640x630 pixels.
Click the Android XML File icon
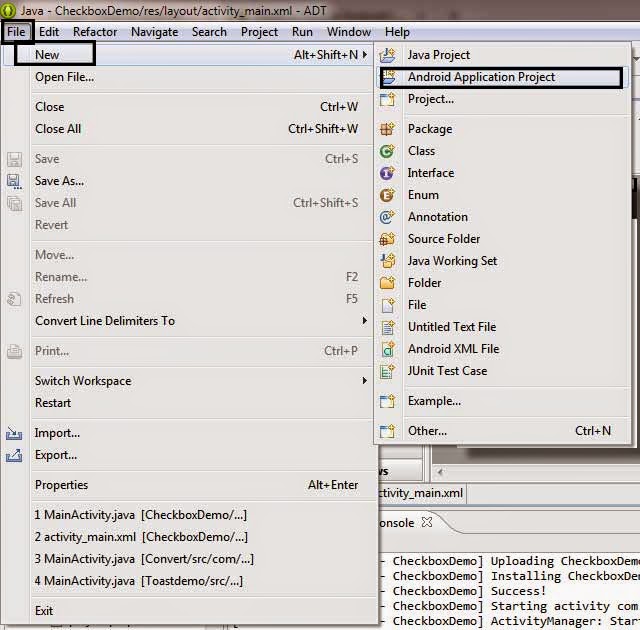387,349
